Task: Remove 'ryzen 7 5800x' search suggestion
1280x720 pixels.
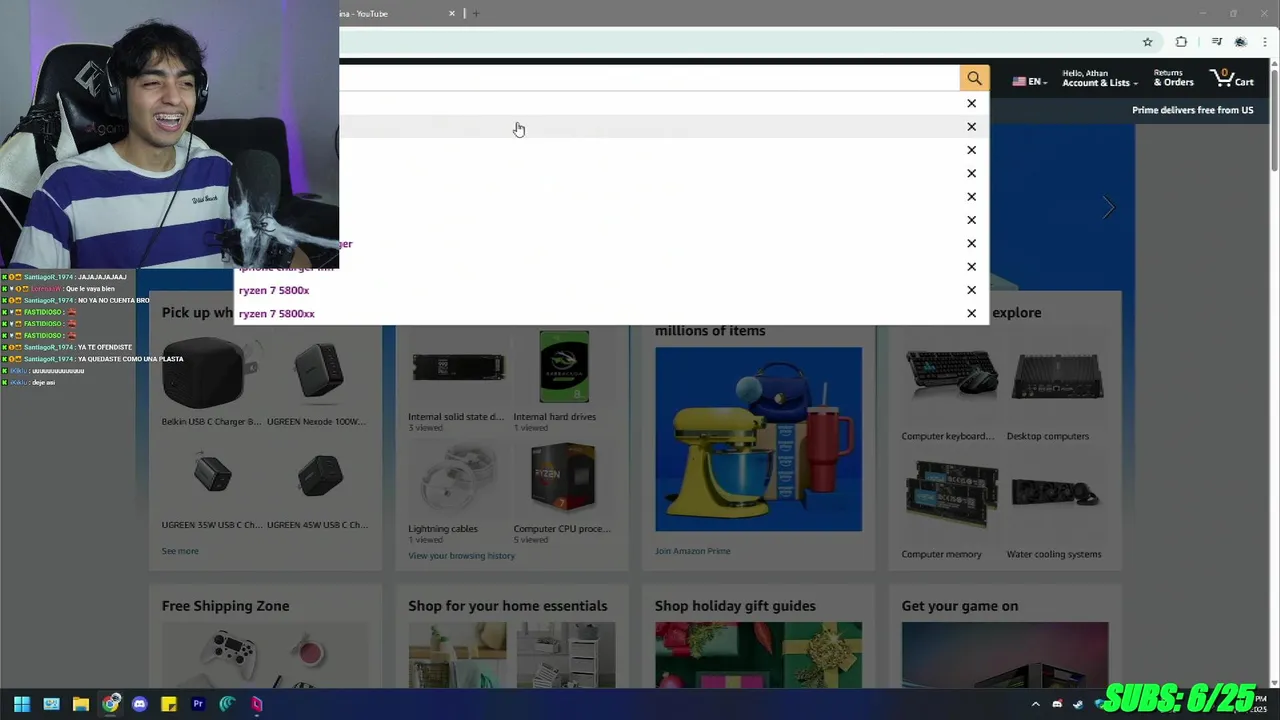Action: [x=971, y=290]
